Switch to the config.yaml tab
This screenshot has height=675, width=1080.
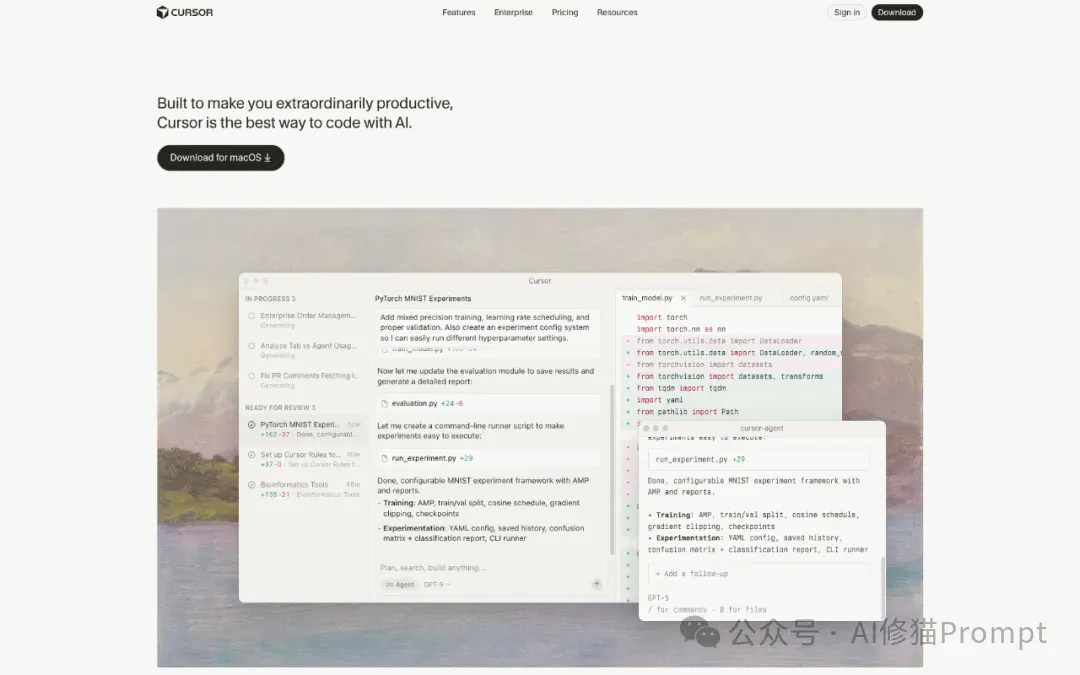point(809,298)
